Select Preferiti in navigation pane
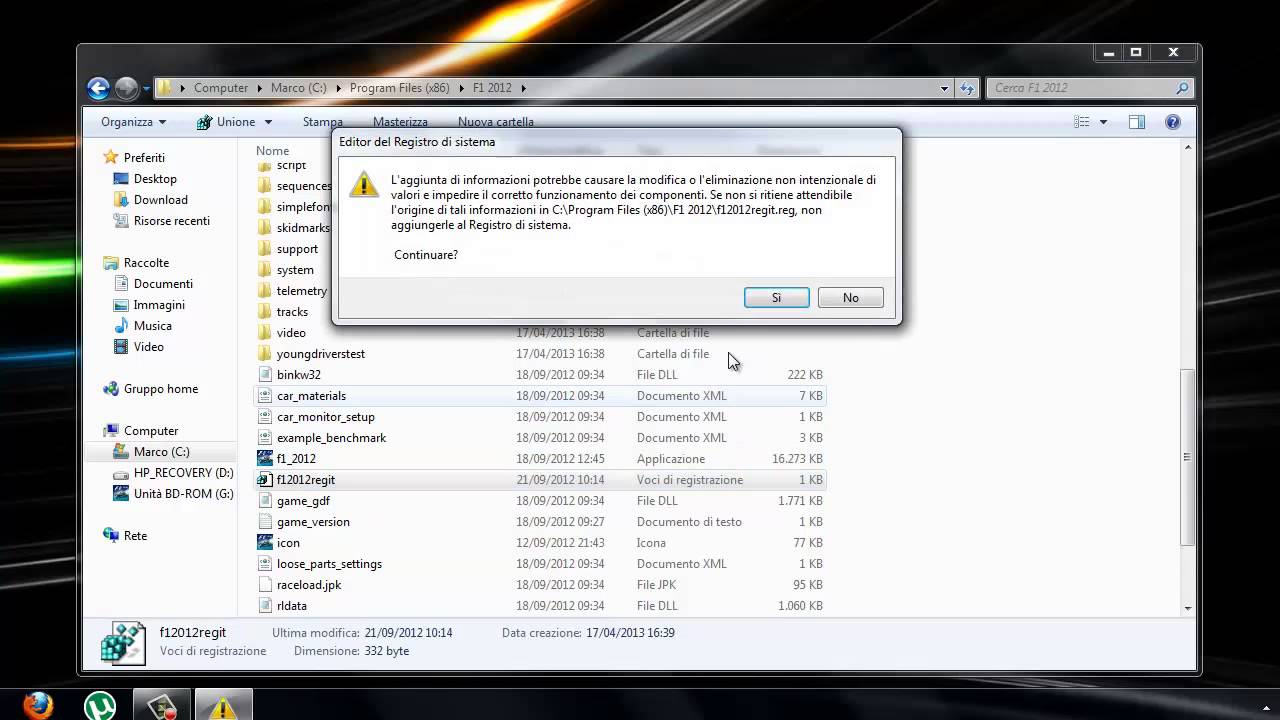The height and width of the screenshot is (720, 1280). click(x=144, y=158)
